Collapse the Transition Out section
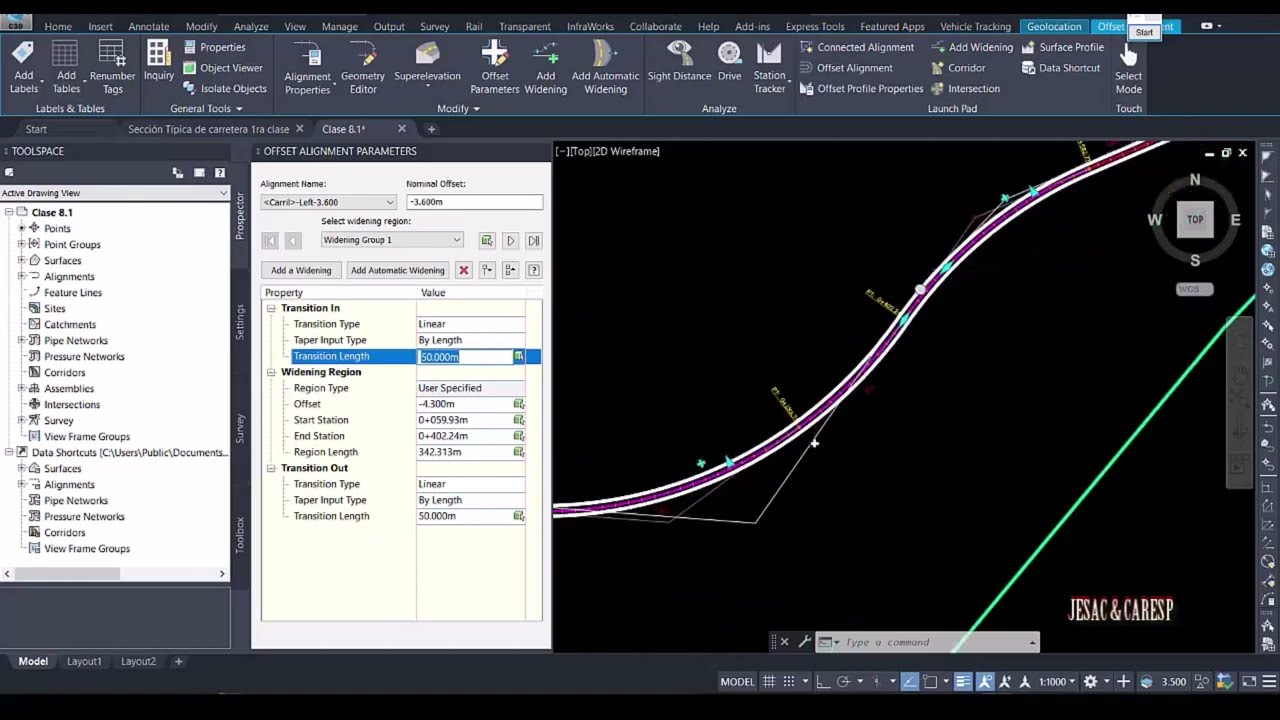Viewport: 1280px width, 720px height. [x=271, y=468]
